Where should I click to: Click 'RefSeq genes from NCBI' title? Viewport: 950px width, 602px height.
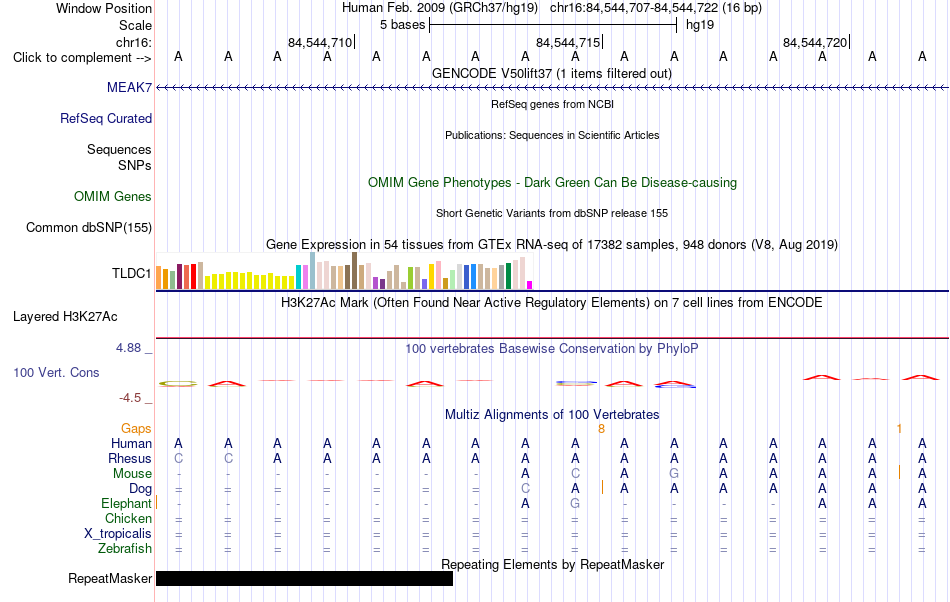pos(552,104)
